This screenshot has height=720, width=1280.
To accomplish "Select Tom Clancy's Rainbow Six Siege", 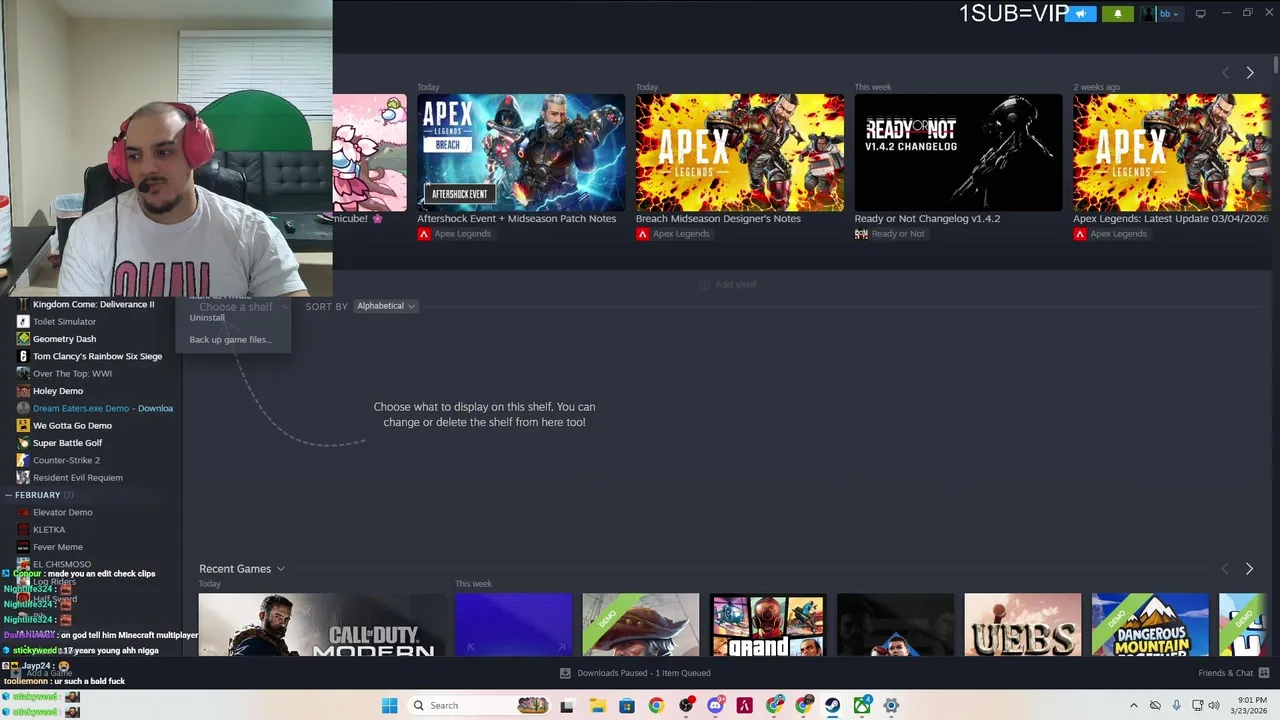I will (97, 356).
